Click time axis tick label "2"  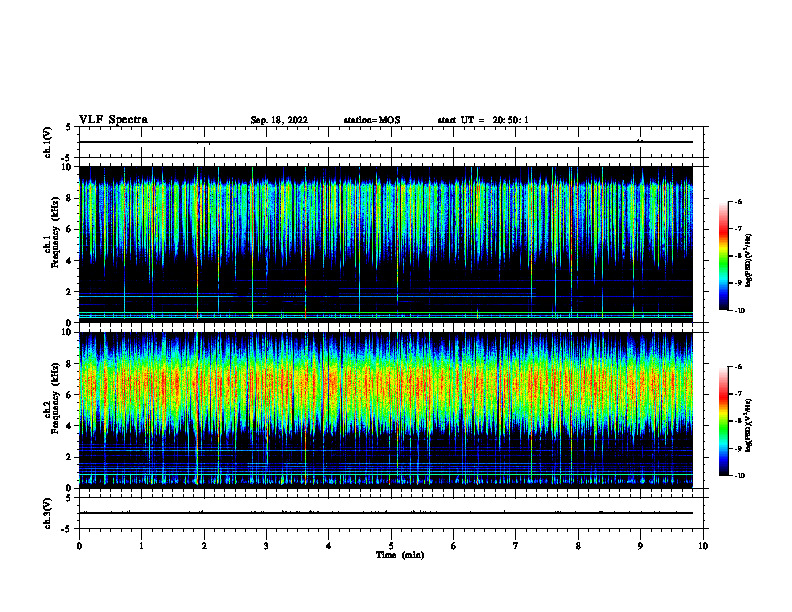(x=204, y=546)
